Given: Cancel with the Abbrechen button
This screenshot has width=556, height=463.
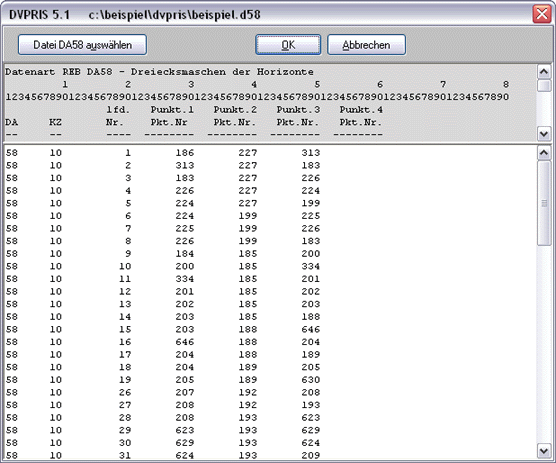Looking at the screenshot, I should pyautogui.click(x=366, y=45).
